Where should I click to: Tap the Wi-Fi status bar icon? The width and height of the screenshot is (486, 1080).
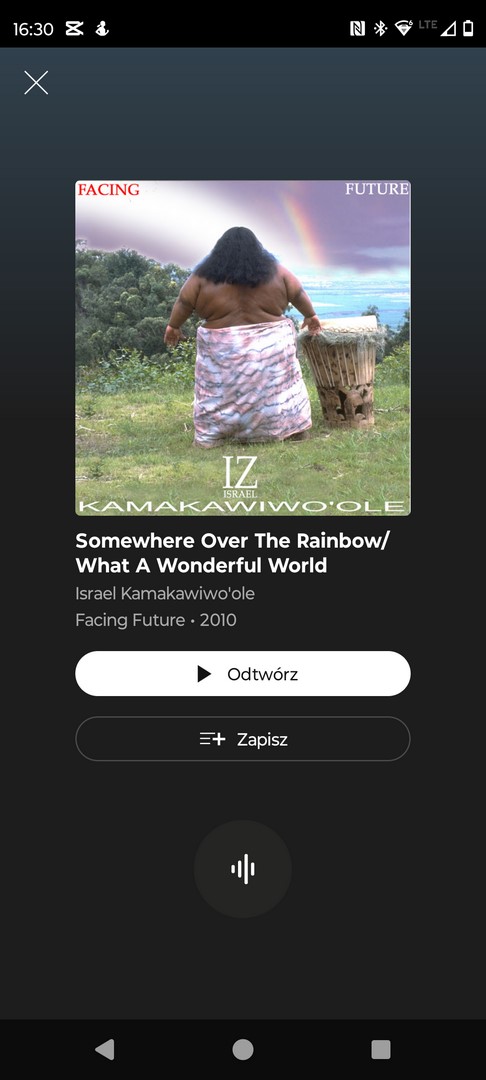click(403, 28)
